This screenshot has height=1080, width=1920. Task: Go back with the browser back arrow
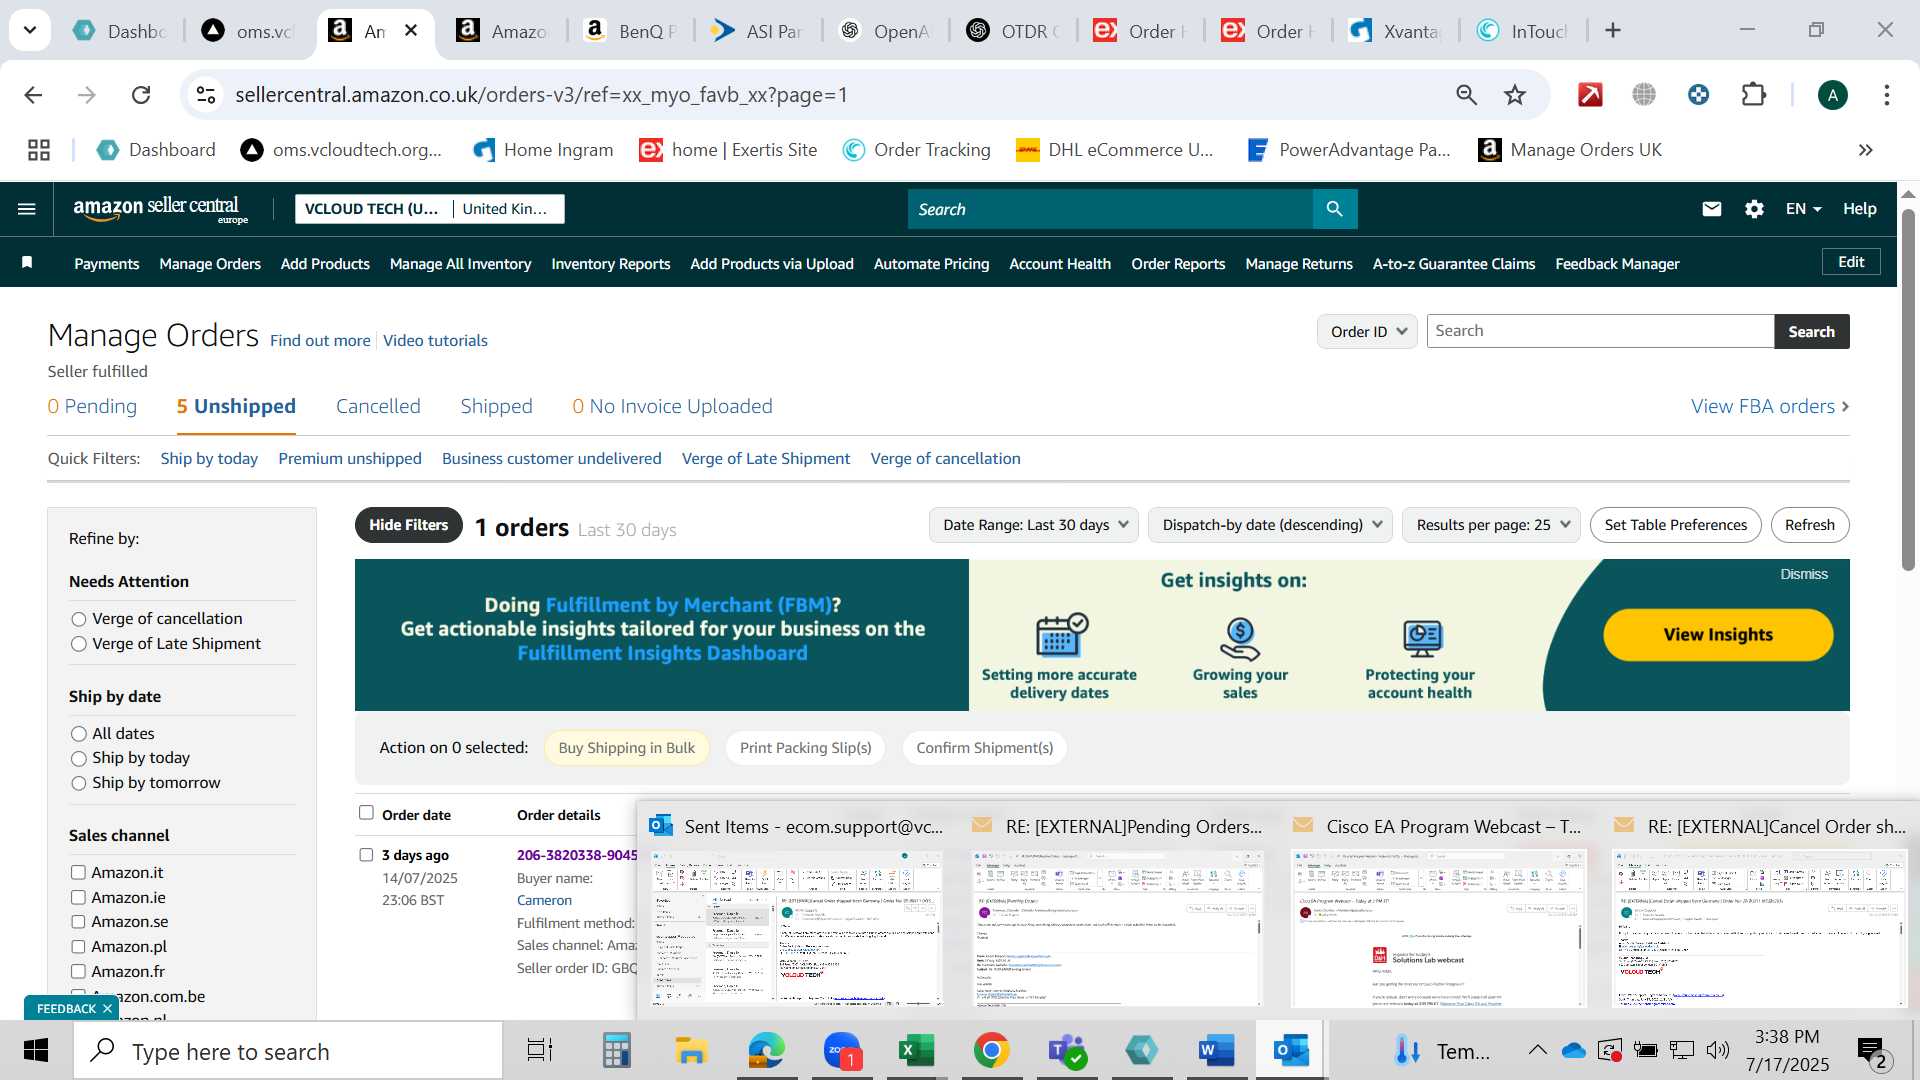pos(34,95)
